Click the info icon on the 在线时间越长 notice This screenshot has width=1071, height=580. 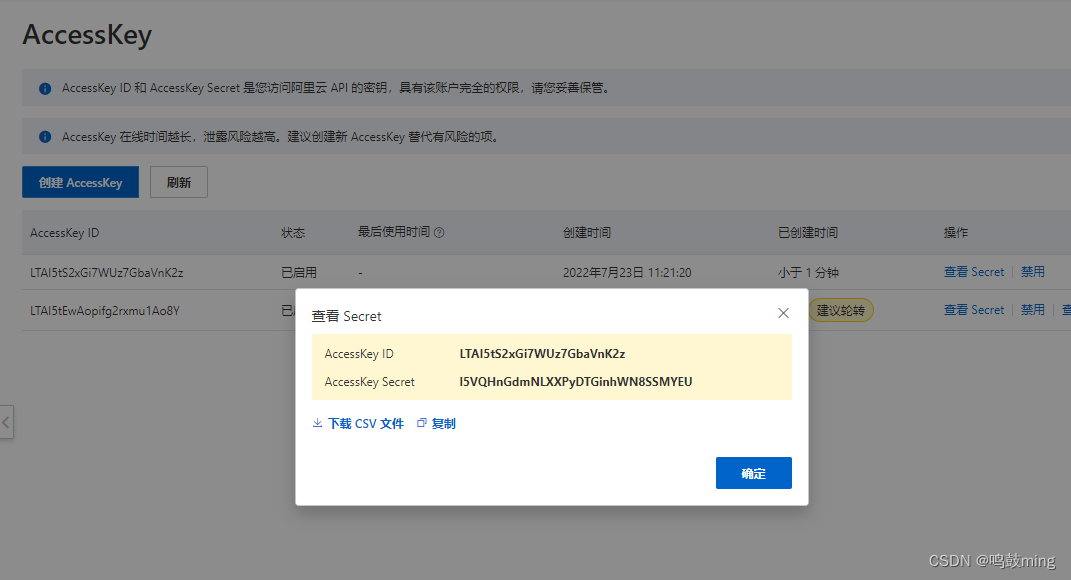[45, 137]
